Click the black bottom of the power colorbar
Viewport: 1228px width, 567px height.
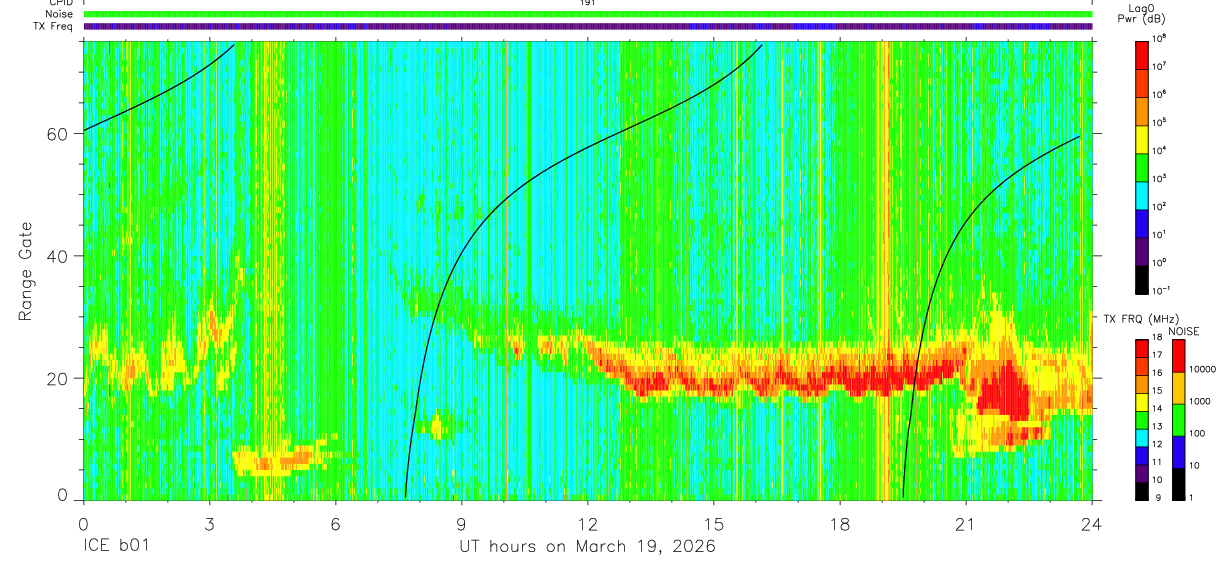(x=1142, y=279)
